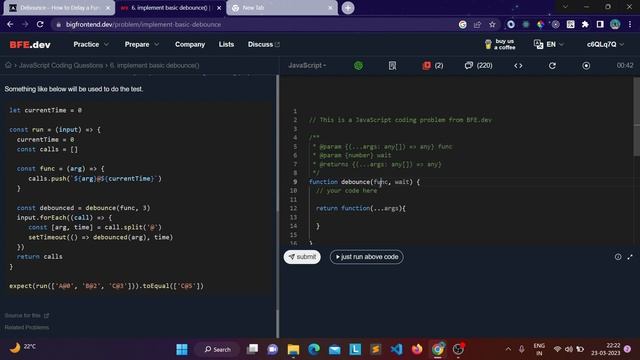The height and width of the screenshot is (360, 640).
Task: Click the record circle icon next to timer
Action: pos(586,65)
